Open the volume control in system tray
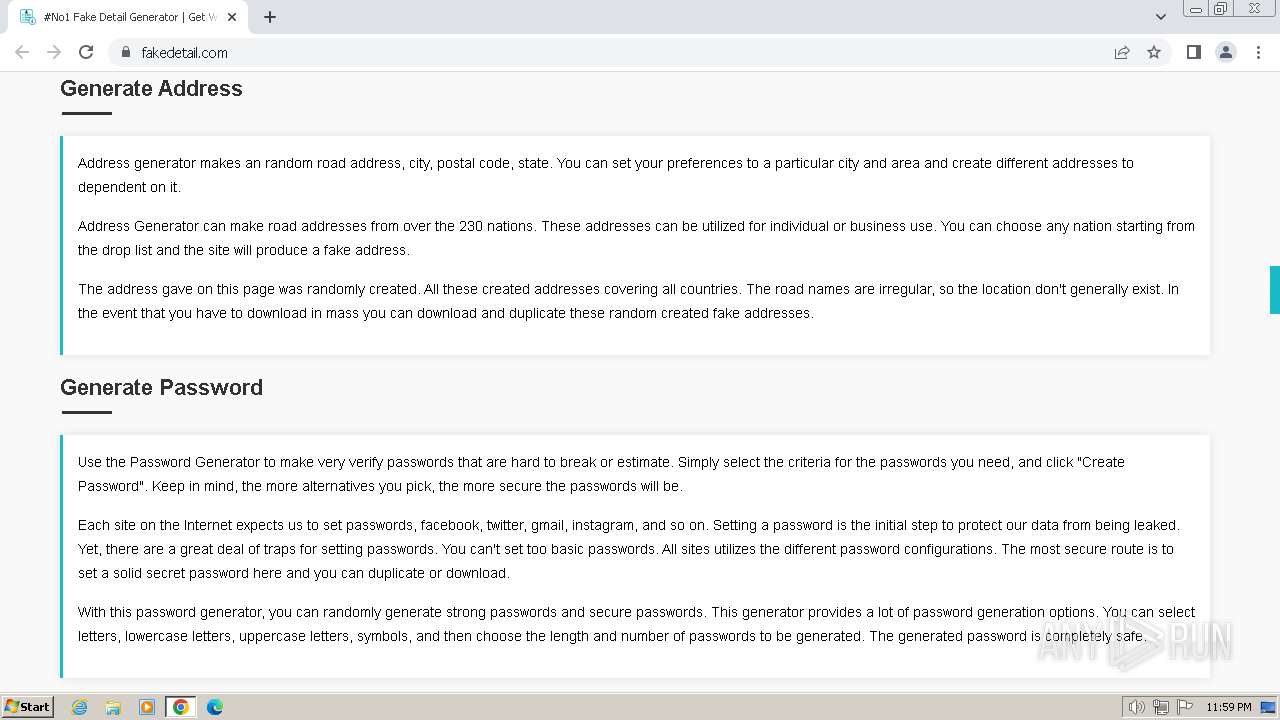The image size is (1280, 720). point(1136,707)
